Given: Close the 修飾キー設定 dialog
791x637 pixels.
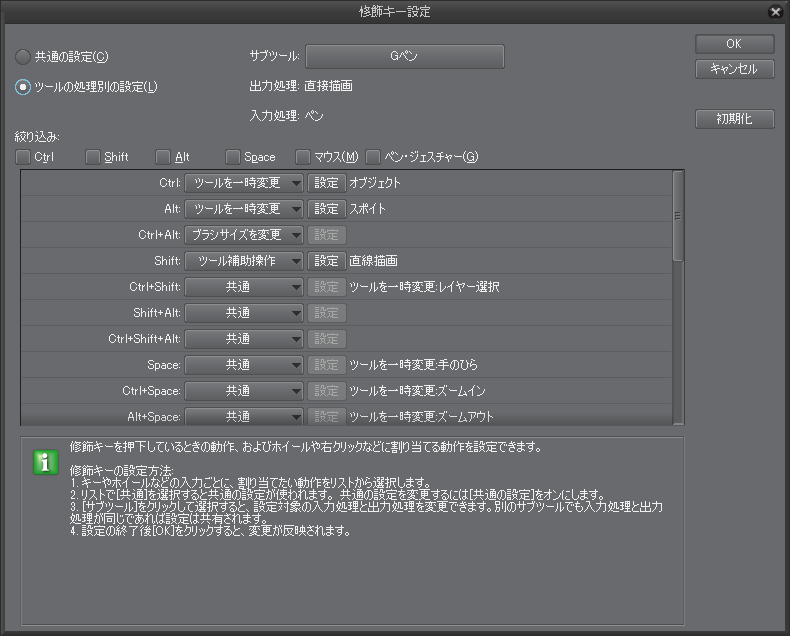Looking at the screenshot, I should coord(775,12).
